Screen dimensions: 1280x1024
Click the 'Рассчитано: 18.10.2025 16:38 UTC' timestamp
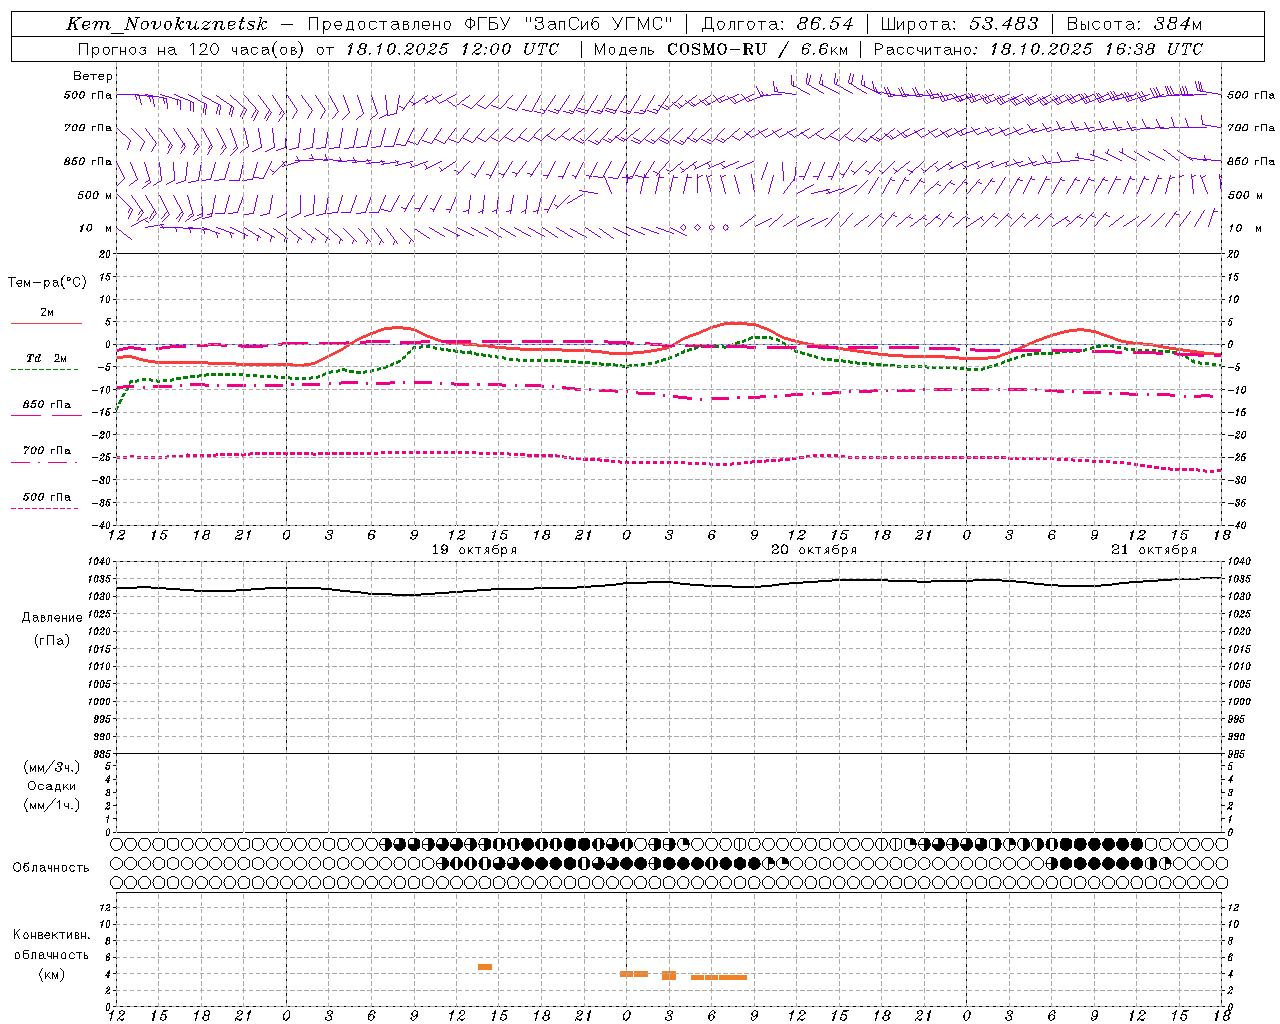click(x=1038, y=49)
